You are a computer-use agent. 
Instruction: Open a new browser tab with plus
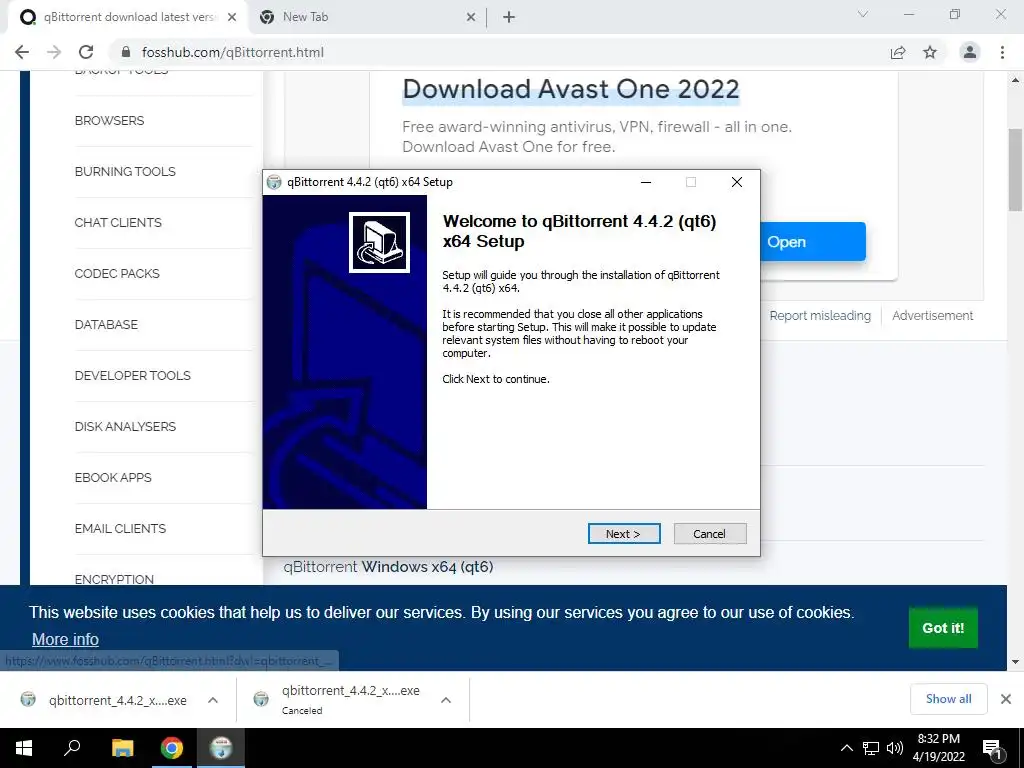point(509,17)
